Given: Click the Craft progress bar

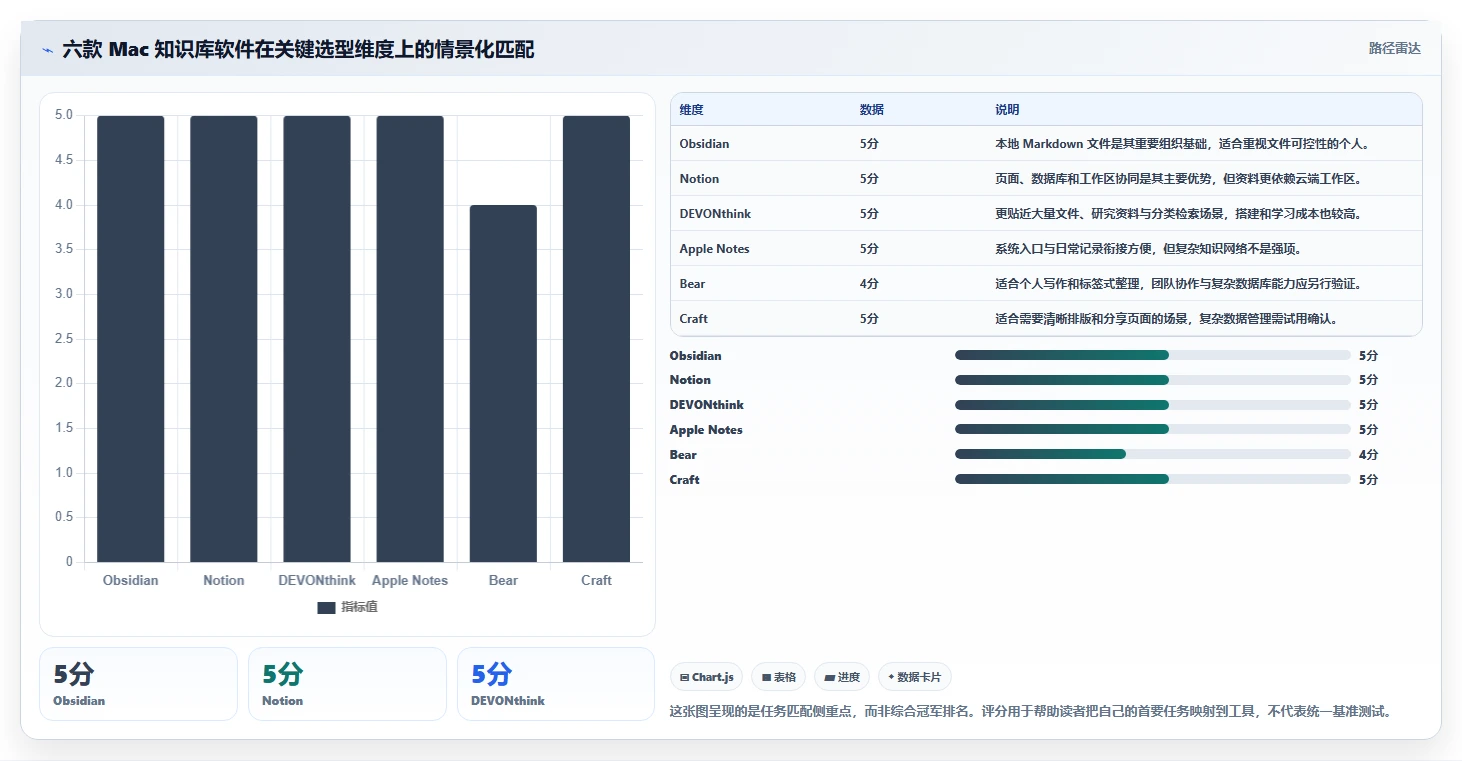Looking at the screenshot, I should coord(1153,479).
